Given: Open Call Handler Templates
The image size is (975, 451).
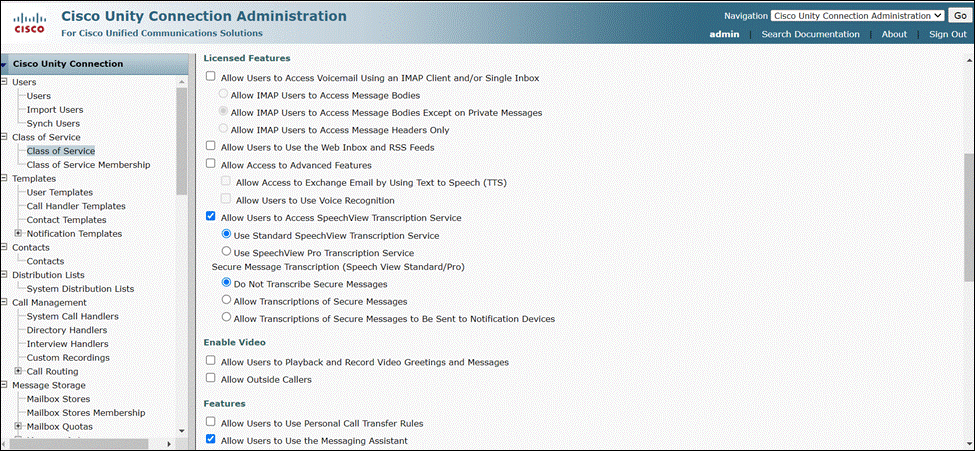Looking at the screenshot, I should click(76, 206).
